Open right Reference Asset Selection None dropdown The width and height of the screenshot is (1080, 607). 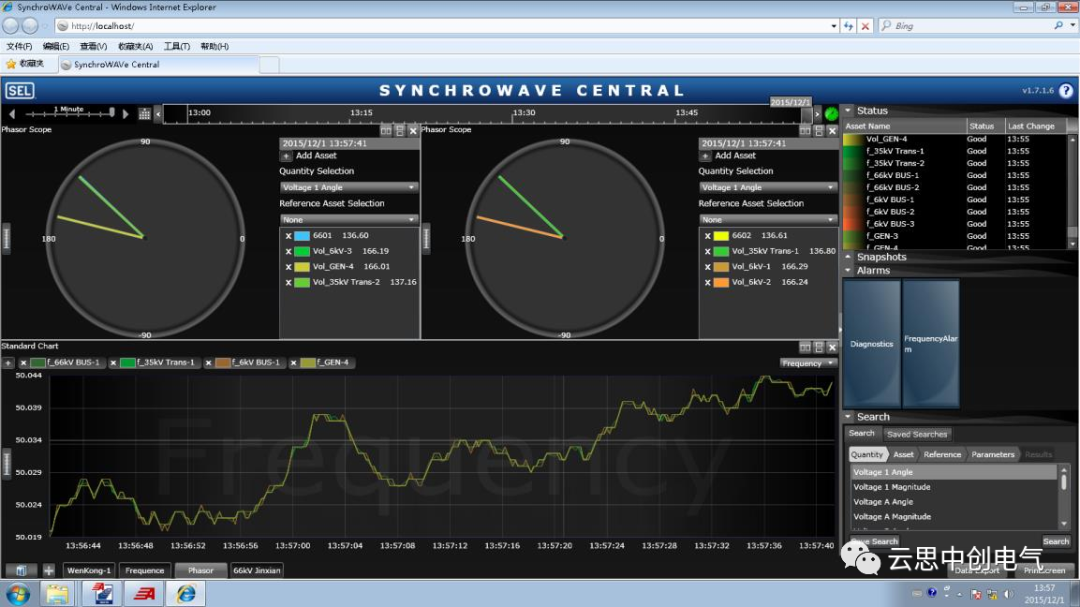click(x=767, y=220)
